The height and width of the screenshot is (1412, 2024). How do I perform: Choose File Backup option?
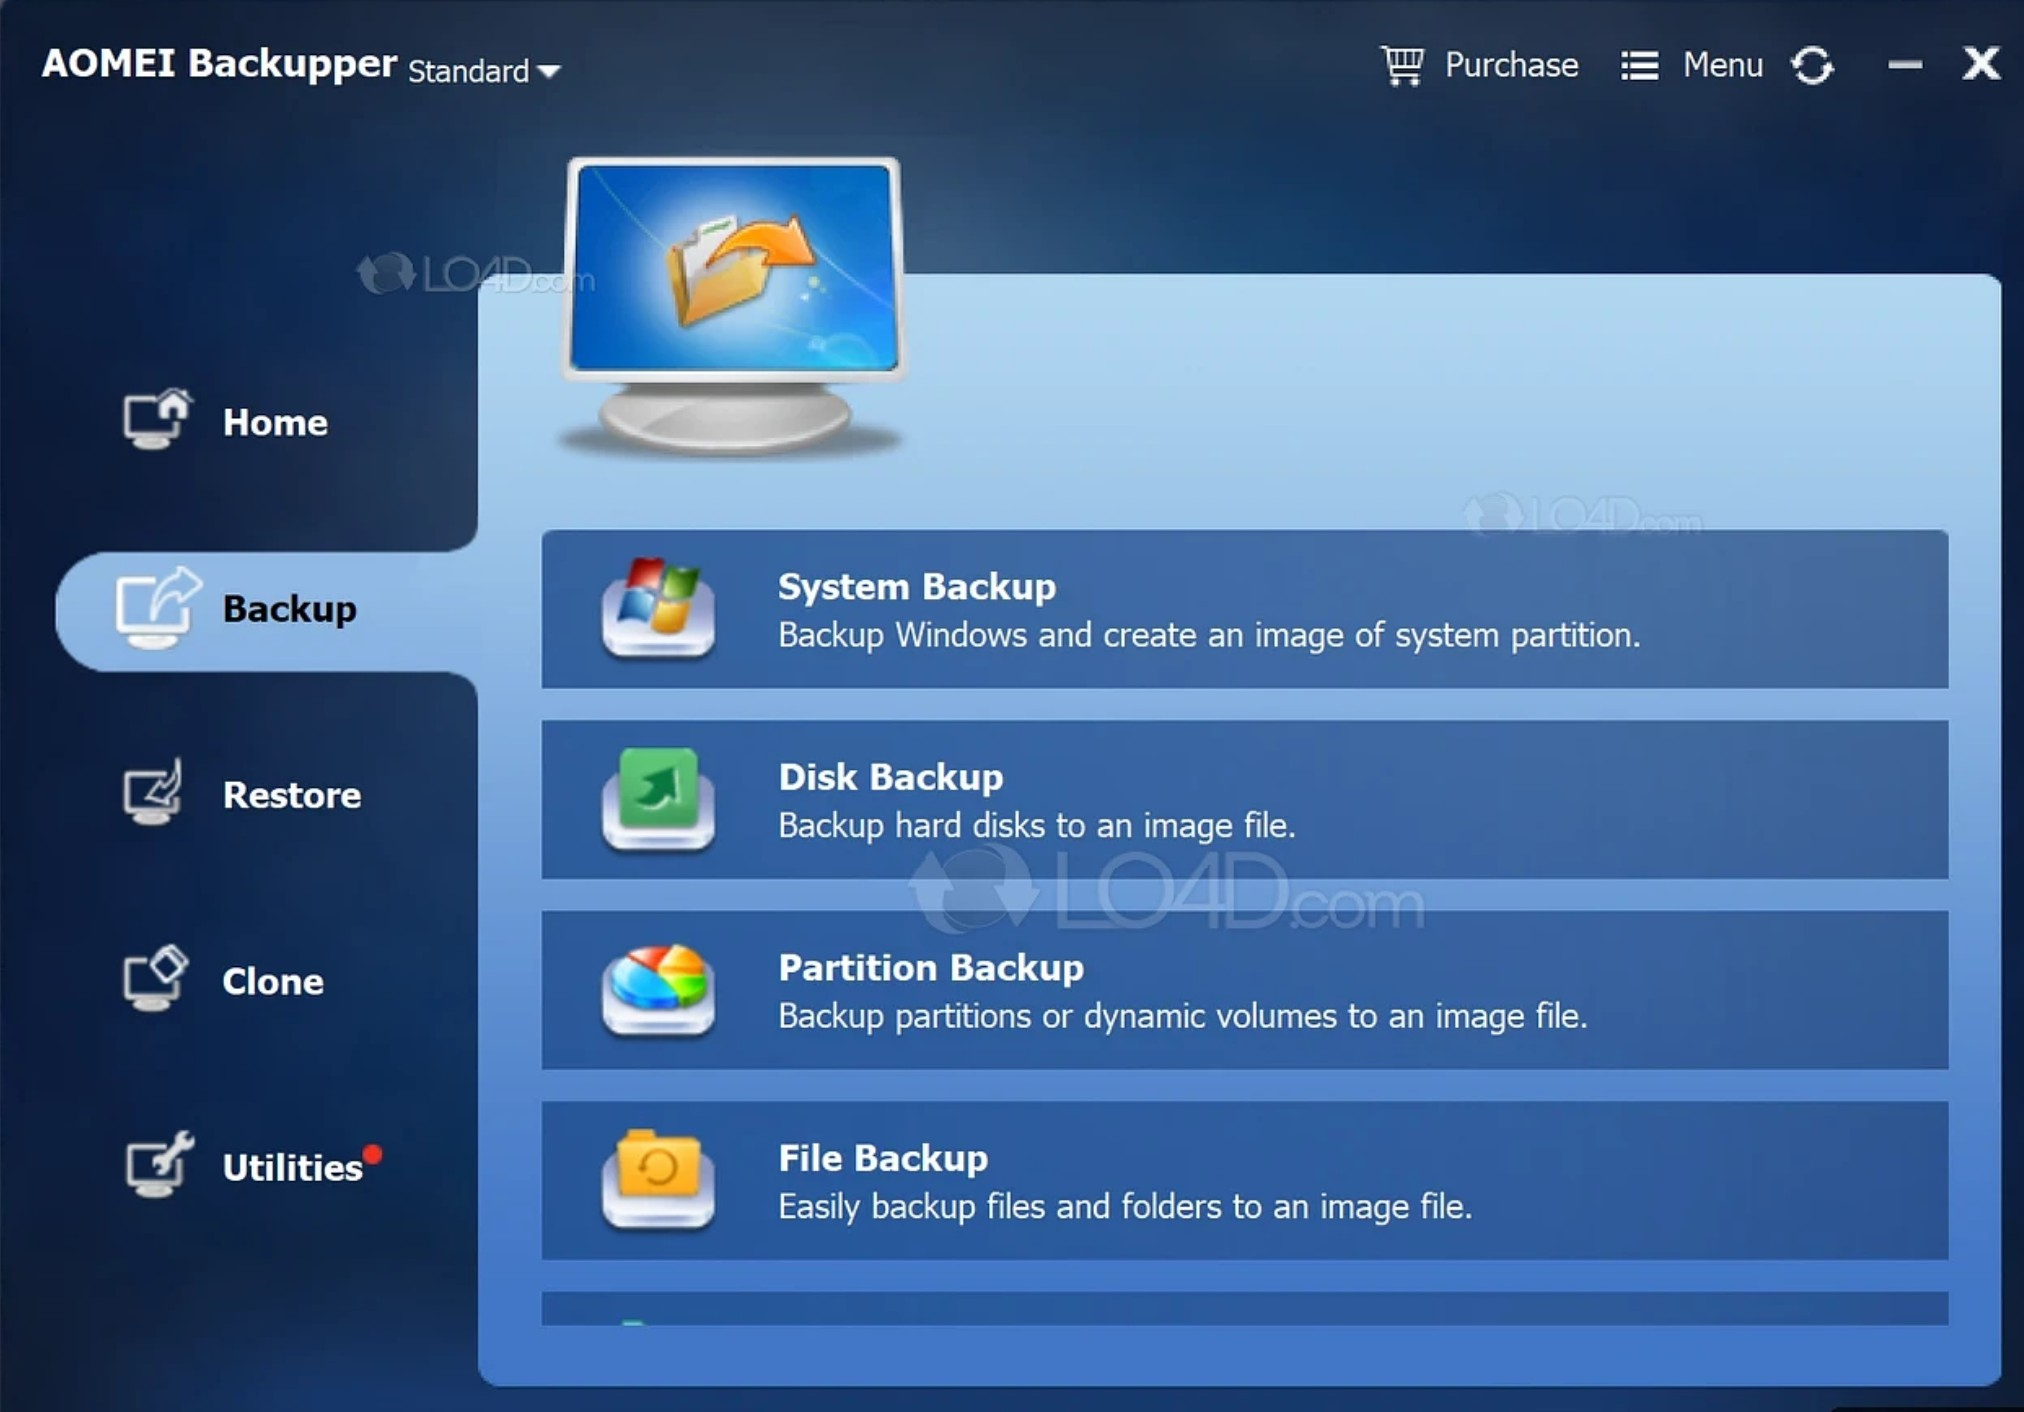[x=1245, y=1180]
